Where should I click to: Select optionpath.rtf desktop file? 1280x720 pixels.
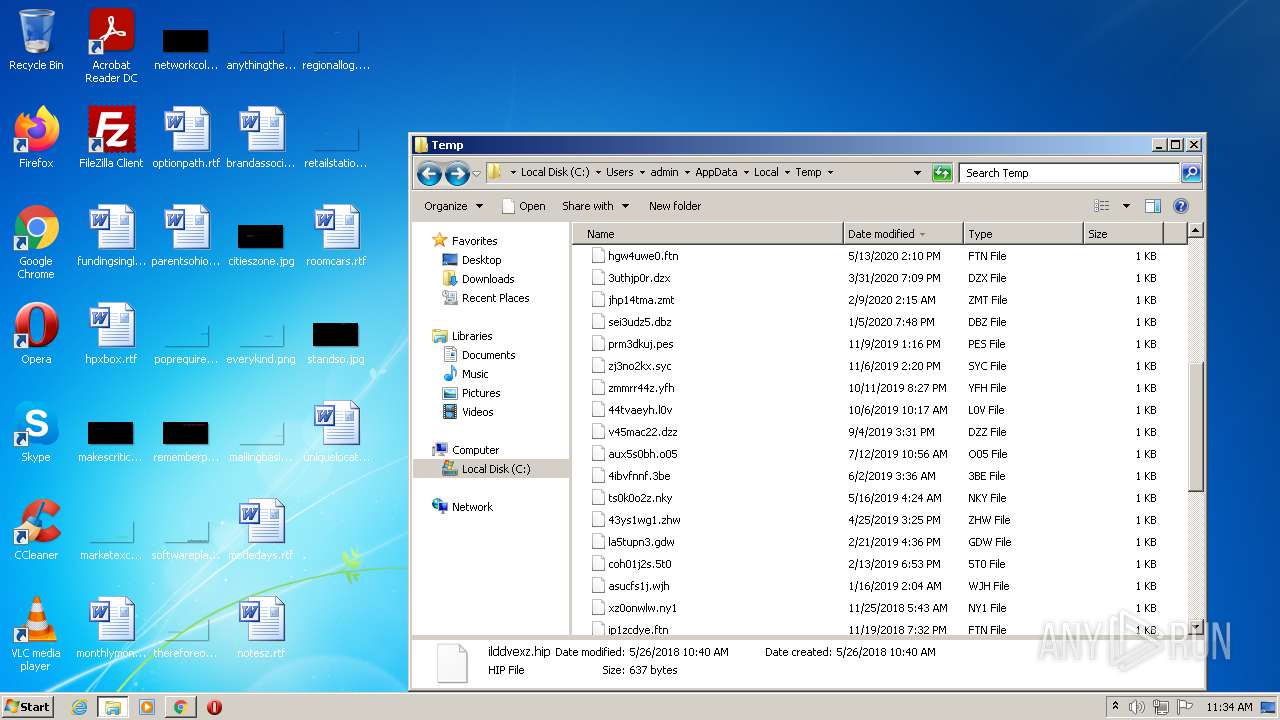point(186,138)
